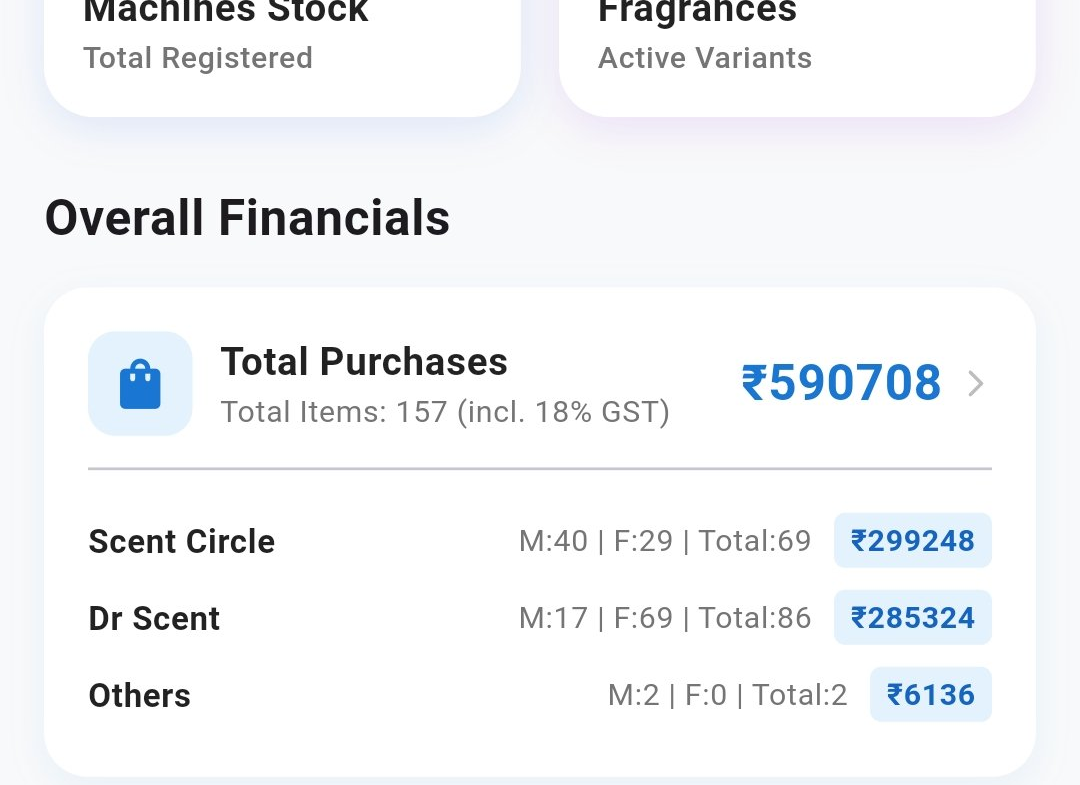Tap the divider below Total Purchases
Image resolution: width=1080 pixels, height=785 pixels.
click(x=540, y=469)
